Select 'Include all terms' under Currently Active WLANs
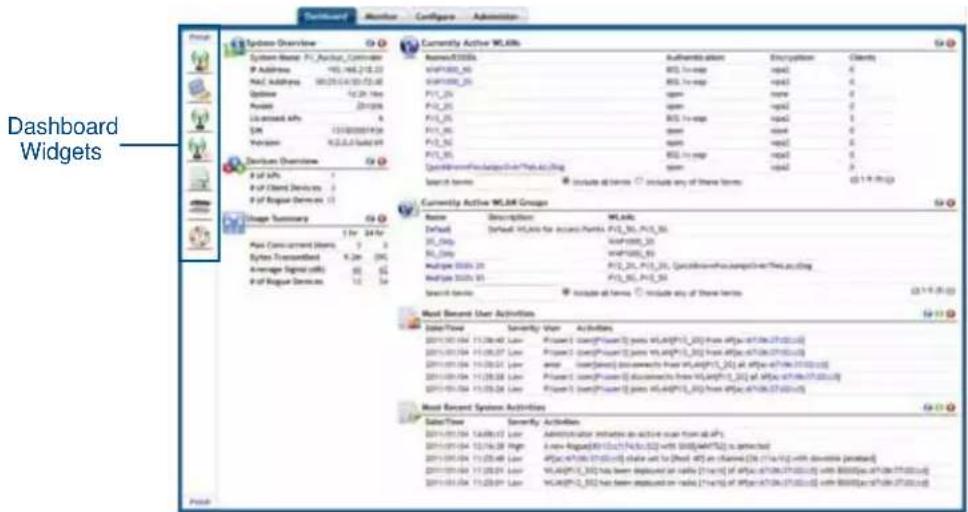This screenshot has height=512, width=968. pos(565,182)
